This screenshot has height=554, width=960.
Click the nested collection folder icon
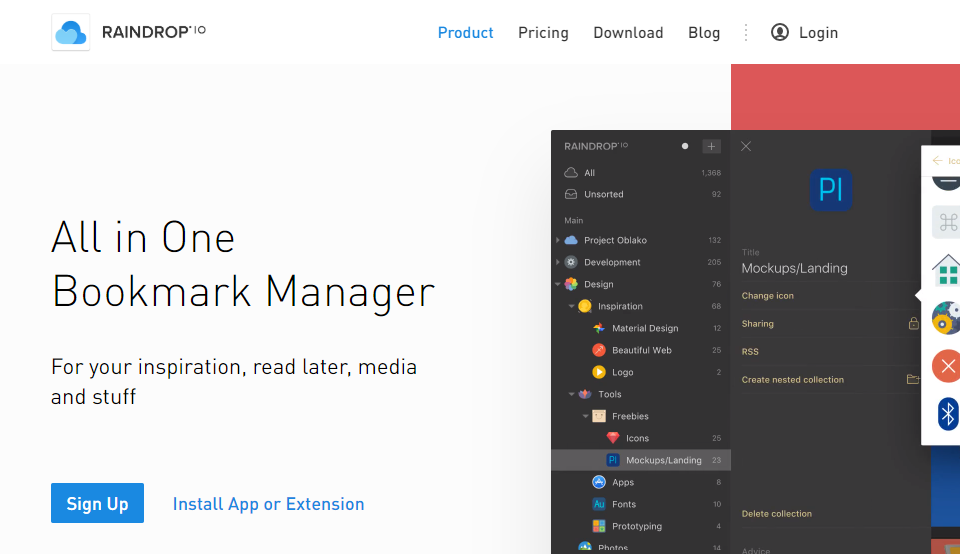coord(913,380)
